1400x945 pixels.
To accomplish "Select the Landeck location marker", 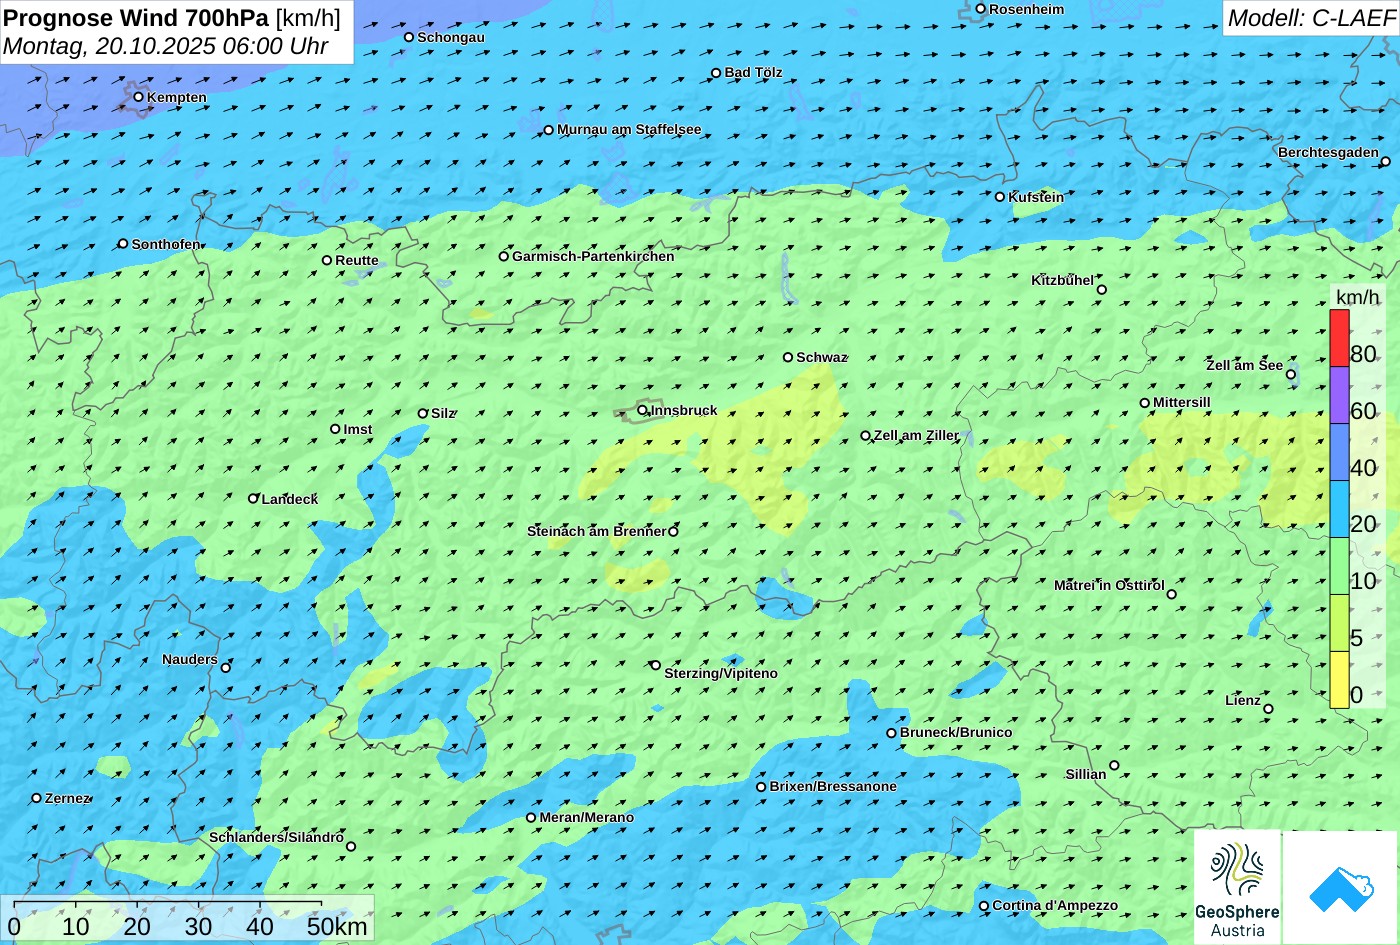I will tap(253, 498).
